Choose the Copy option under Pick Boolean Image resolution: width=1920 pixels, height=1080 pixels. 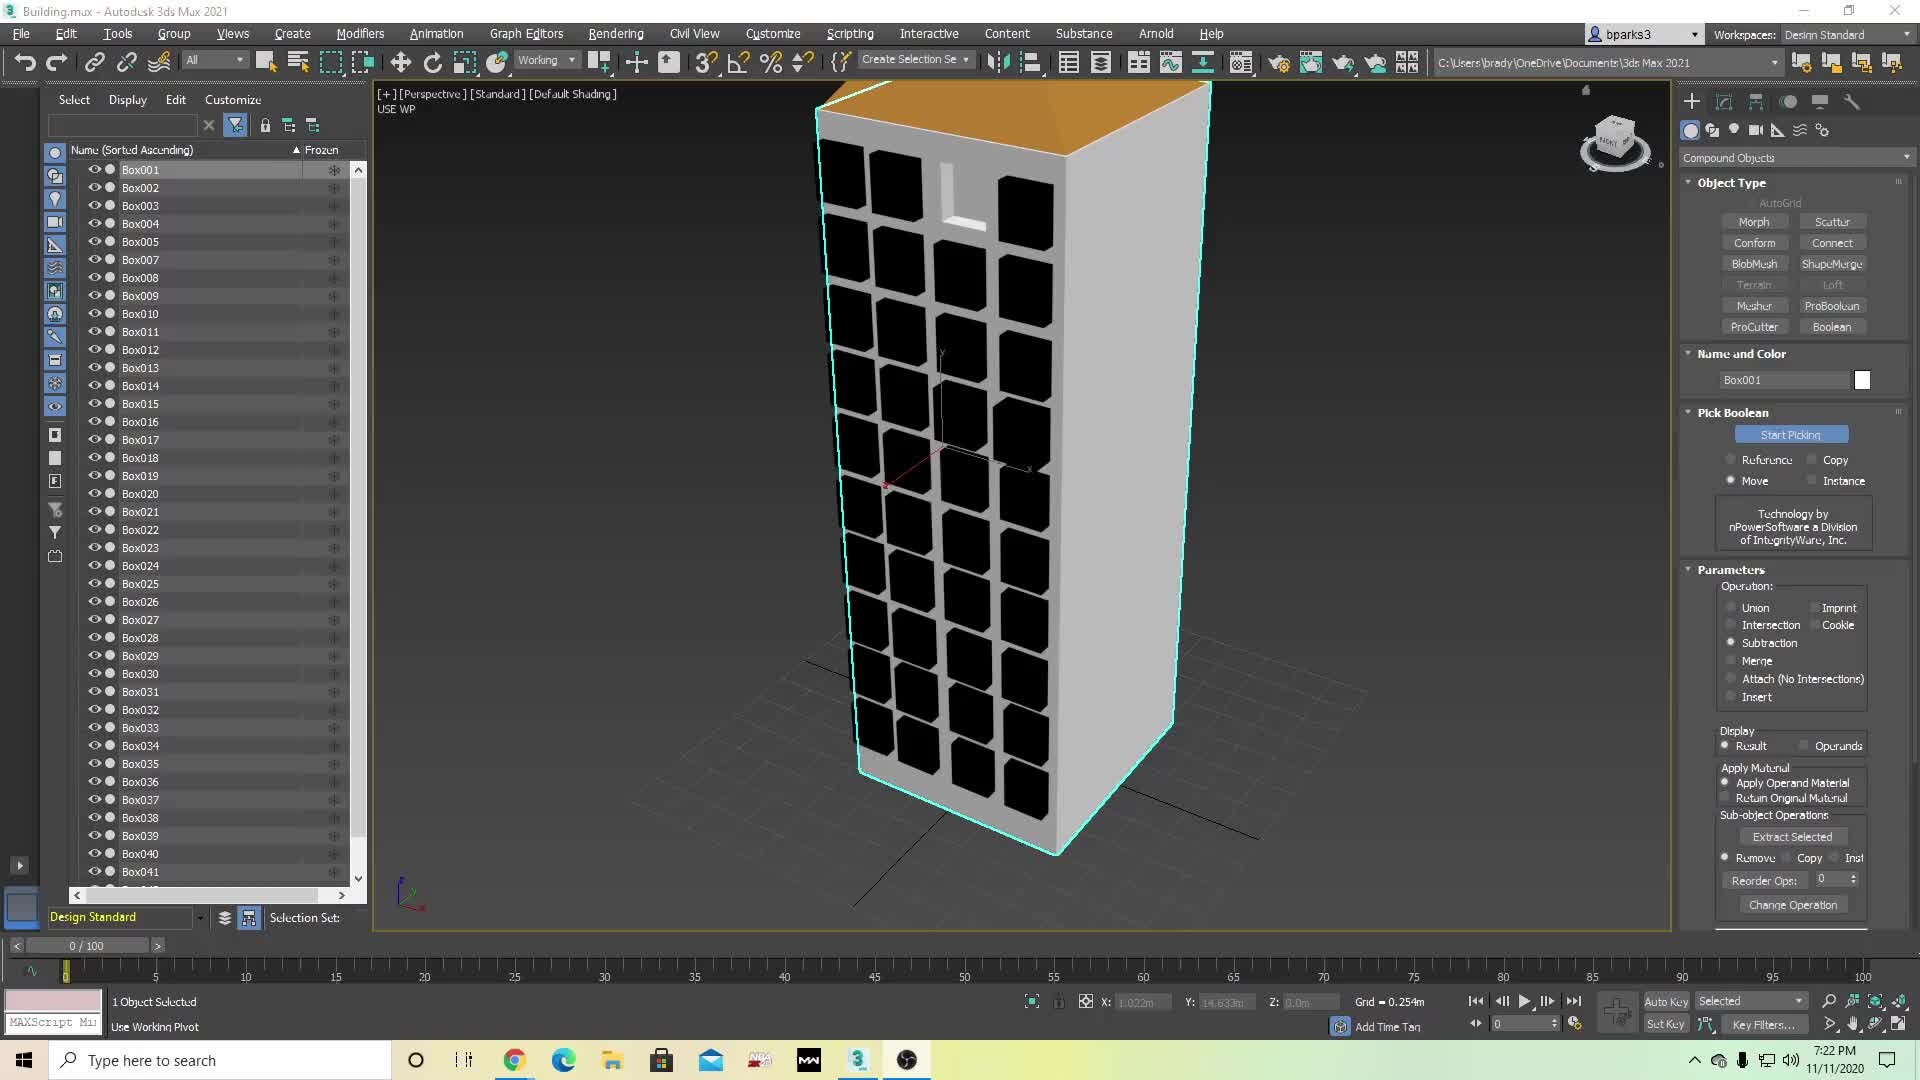pos(1812,460)
